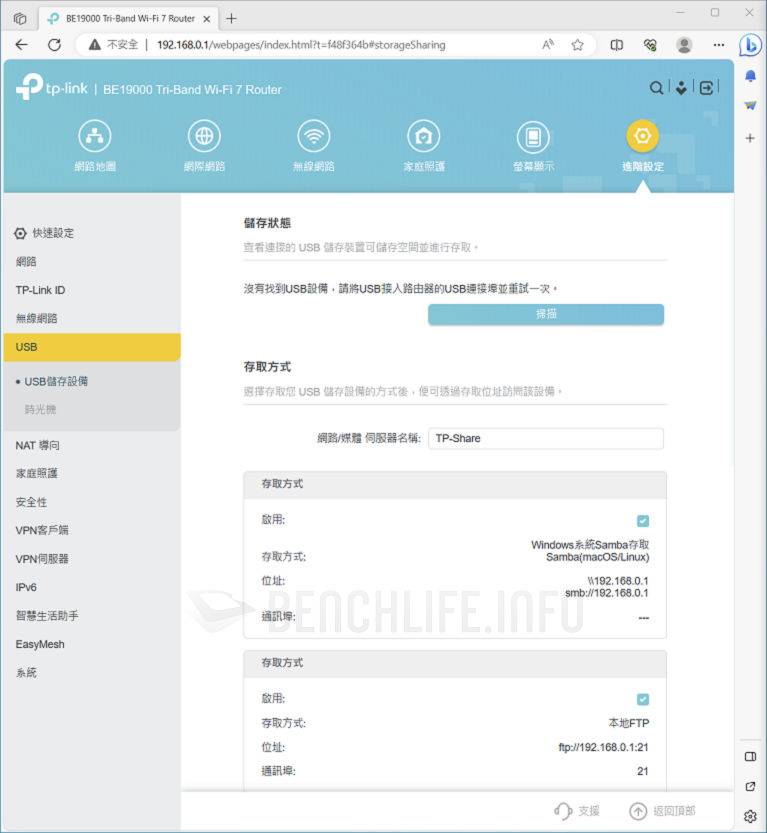767x833 pixels.
Task: Open the browser profile avatar
Action: click(684, 45)
